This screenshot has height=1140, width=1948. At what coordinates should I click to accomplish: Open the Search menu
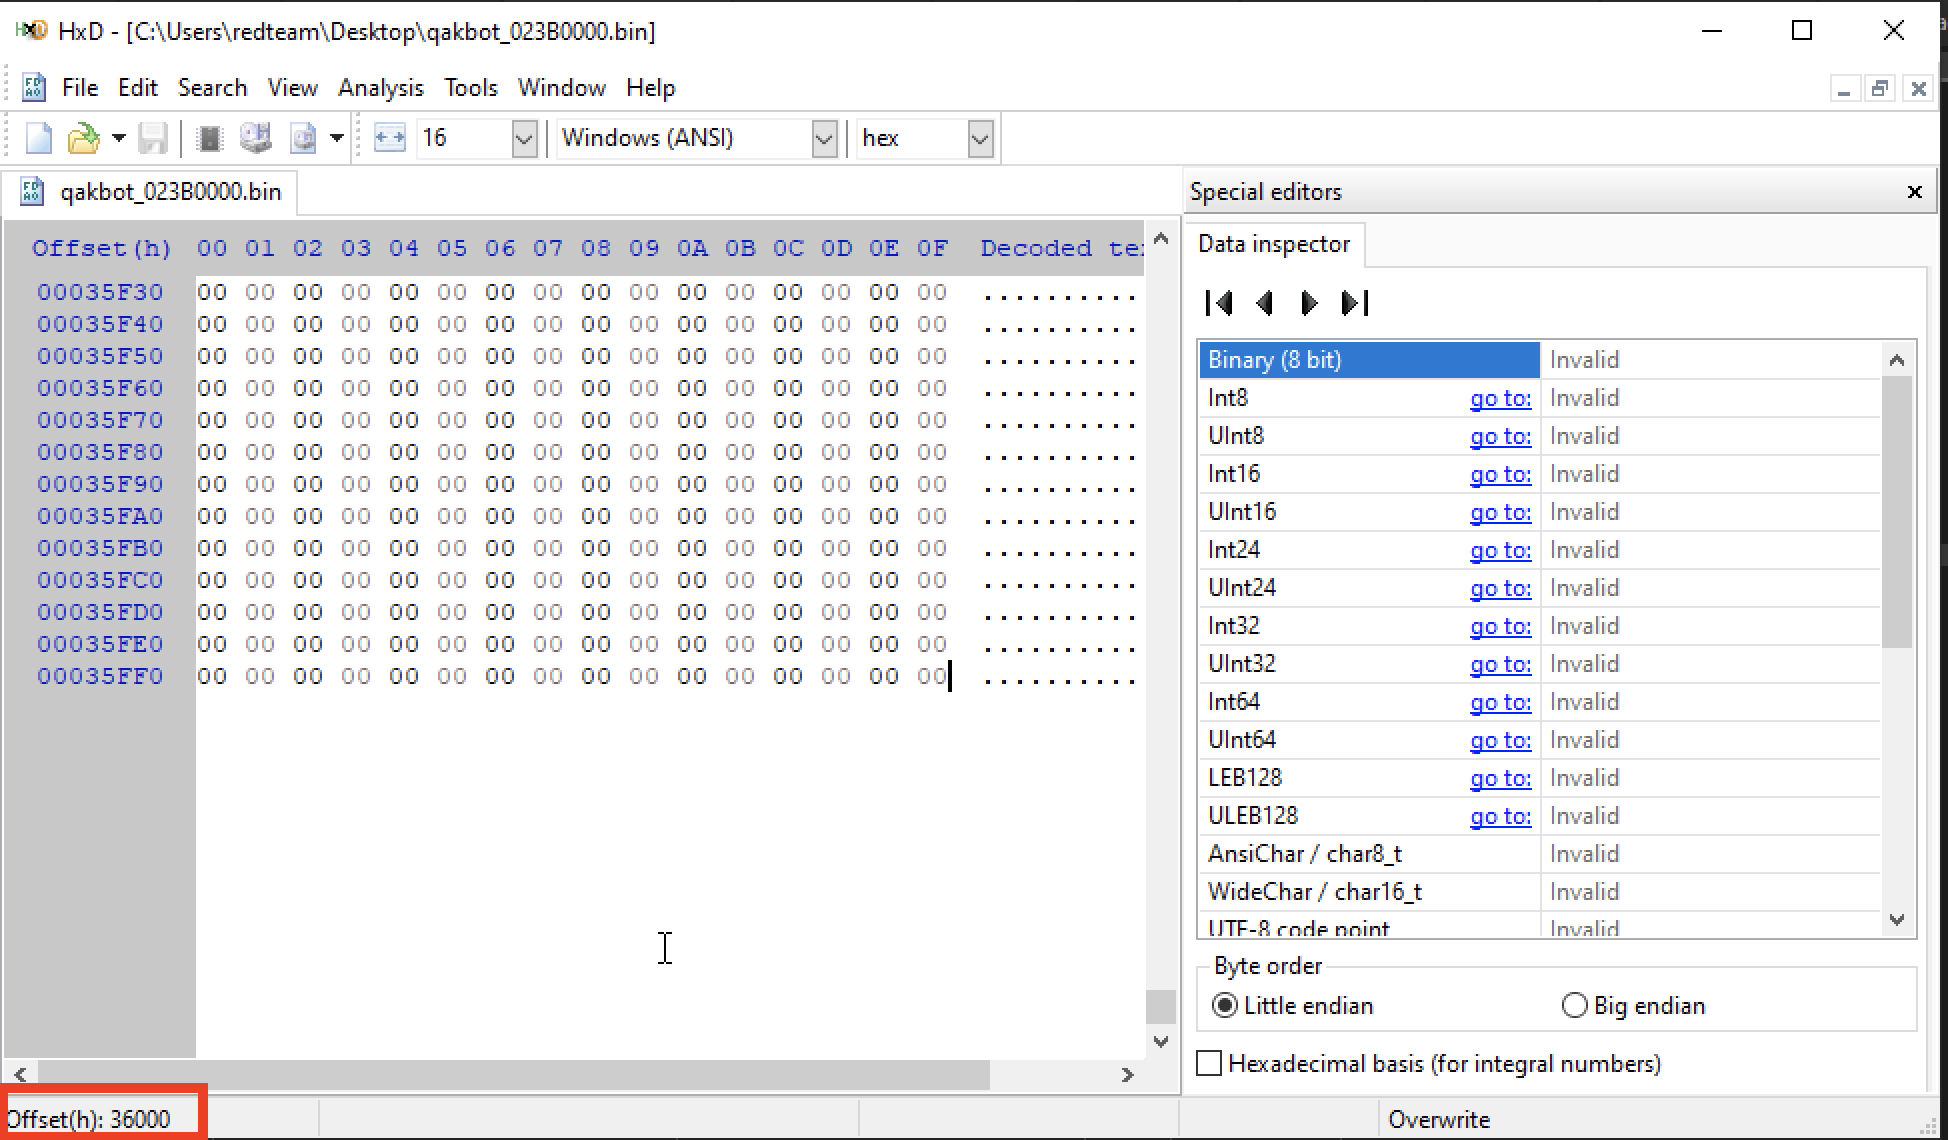coord(212,88)
